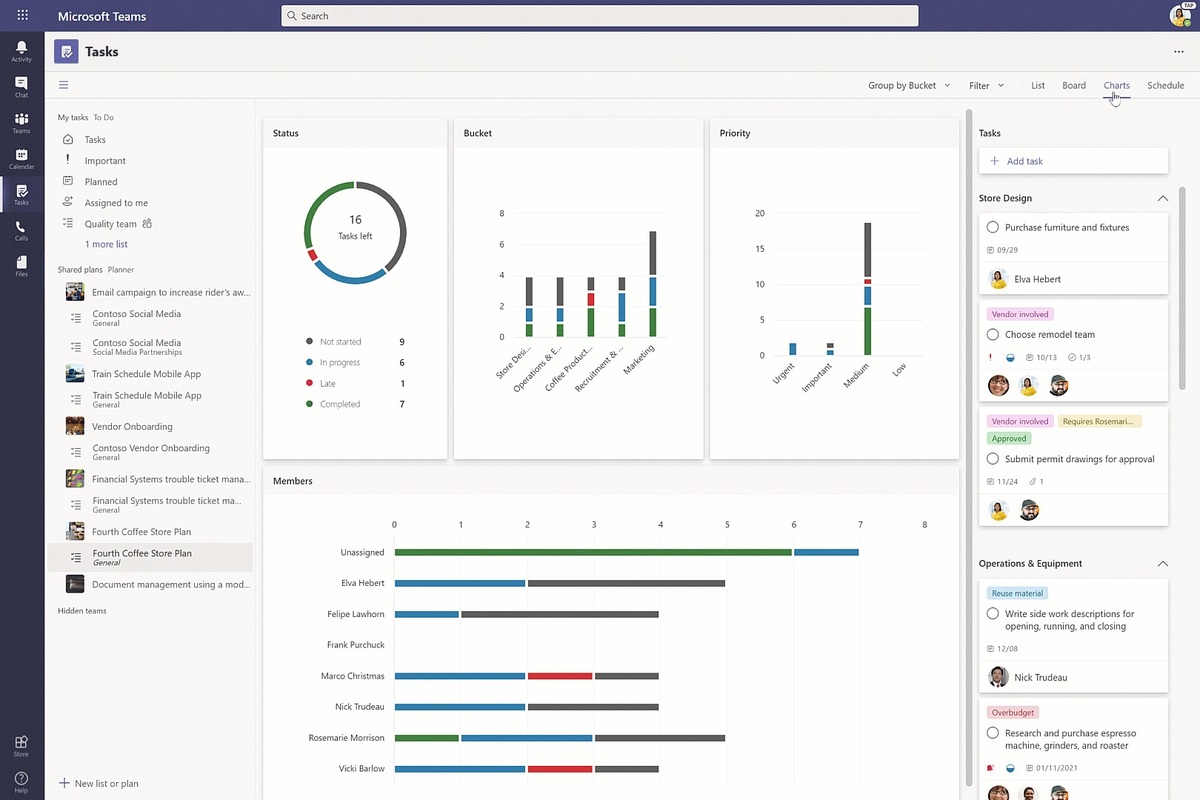Switch to the Schedule view tab

coord(1165,85)
